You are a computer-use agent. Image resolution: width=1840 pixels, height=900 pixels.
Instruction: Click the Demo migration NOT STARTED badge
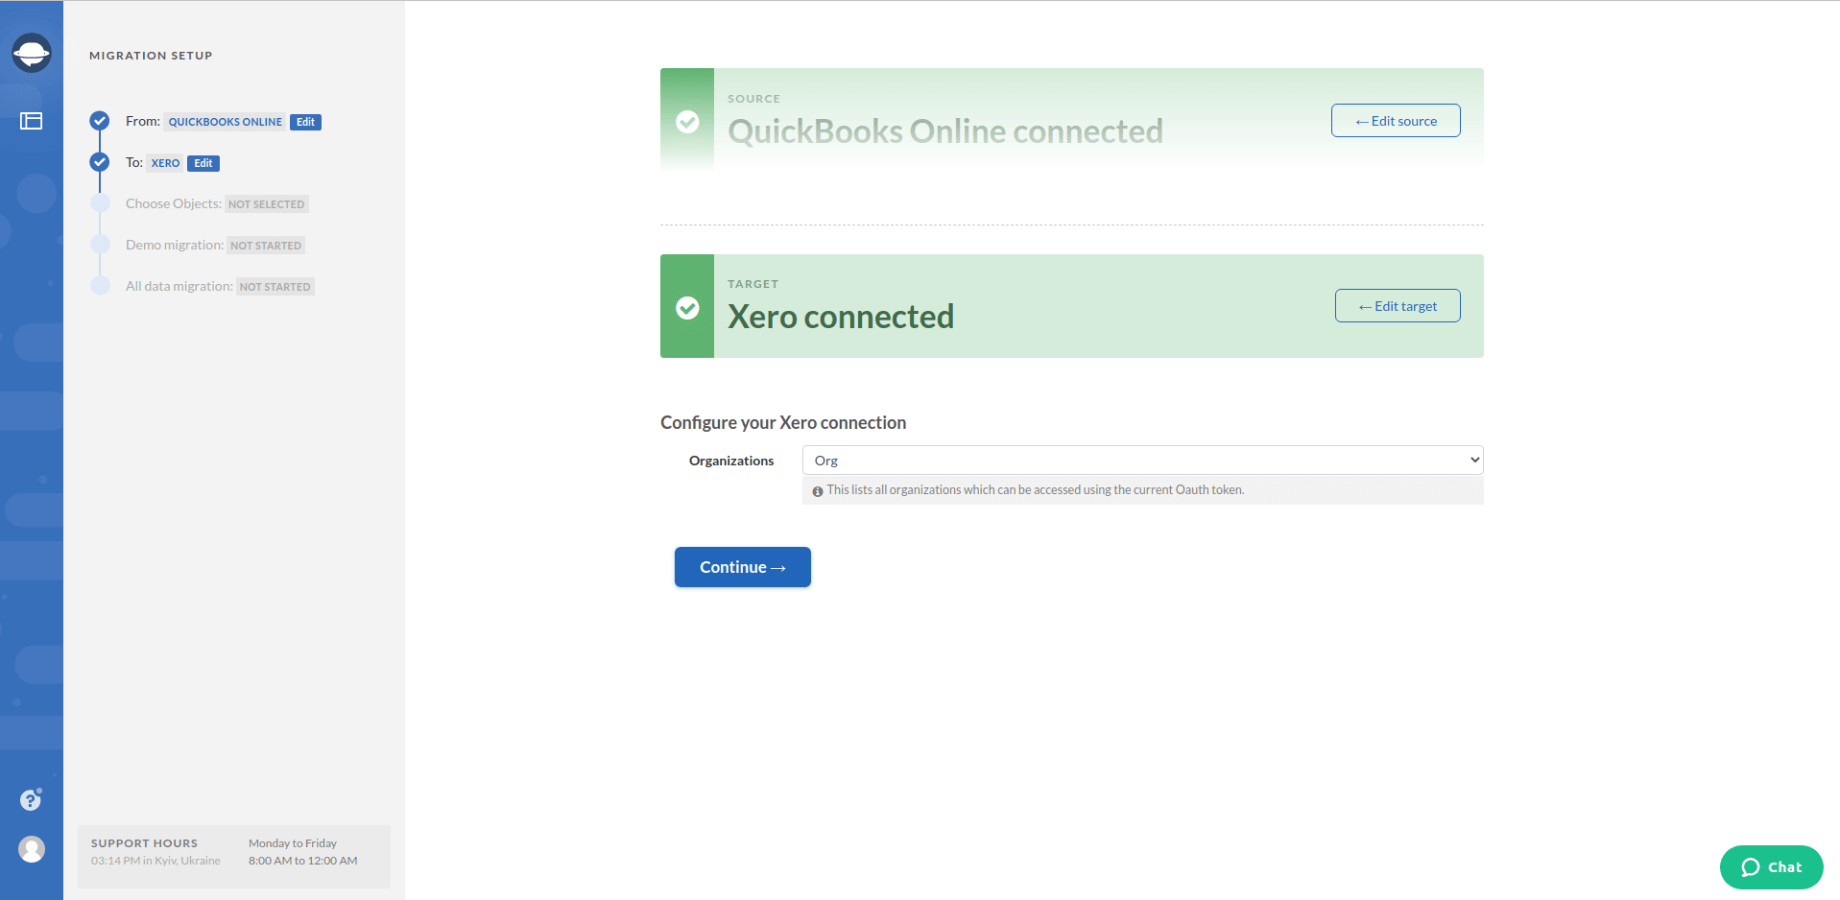266,245
